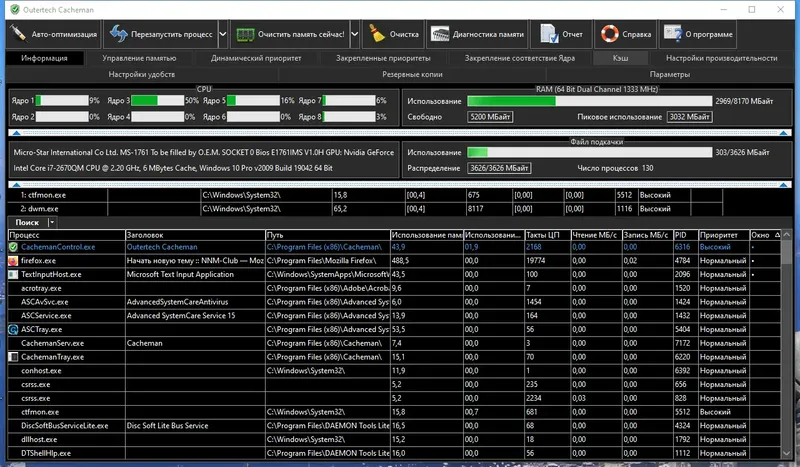Open the Управление памятью tab
Screen dimensions: 800x467
point(139,58)
